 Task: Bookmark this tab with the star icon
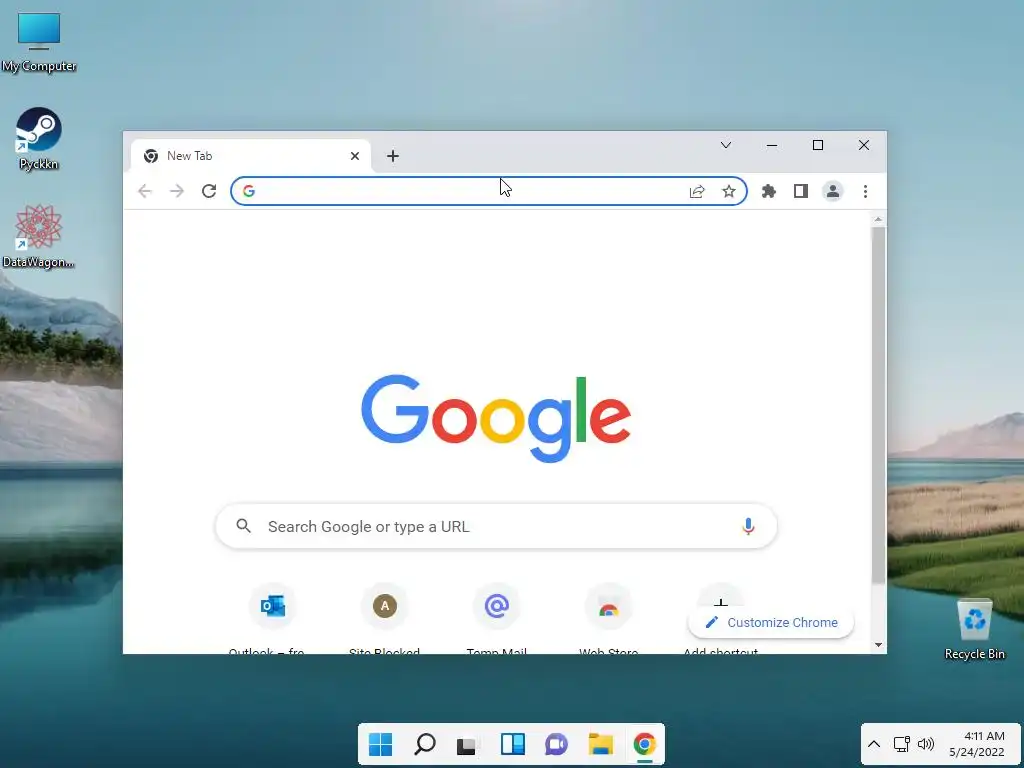(x=729, y=191)
